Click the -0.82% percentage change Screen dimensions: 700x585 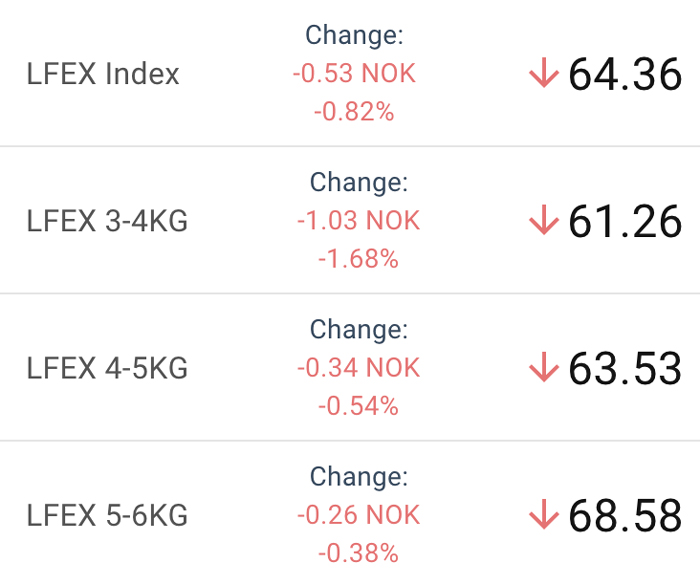(x=354, y=111)
